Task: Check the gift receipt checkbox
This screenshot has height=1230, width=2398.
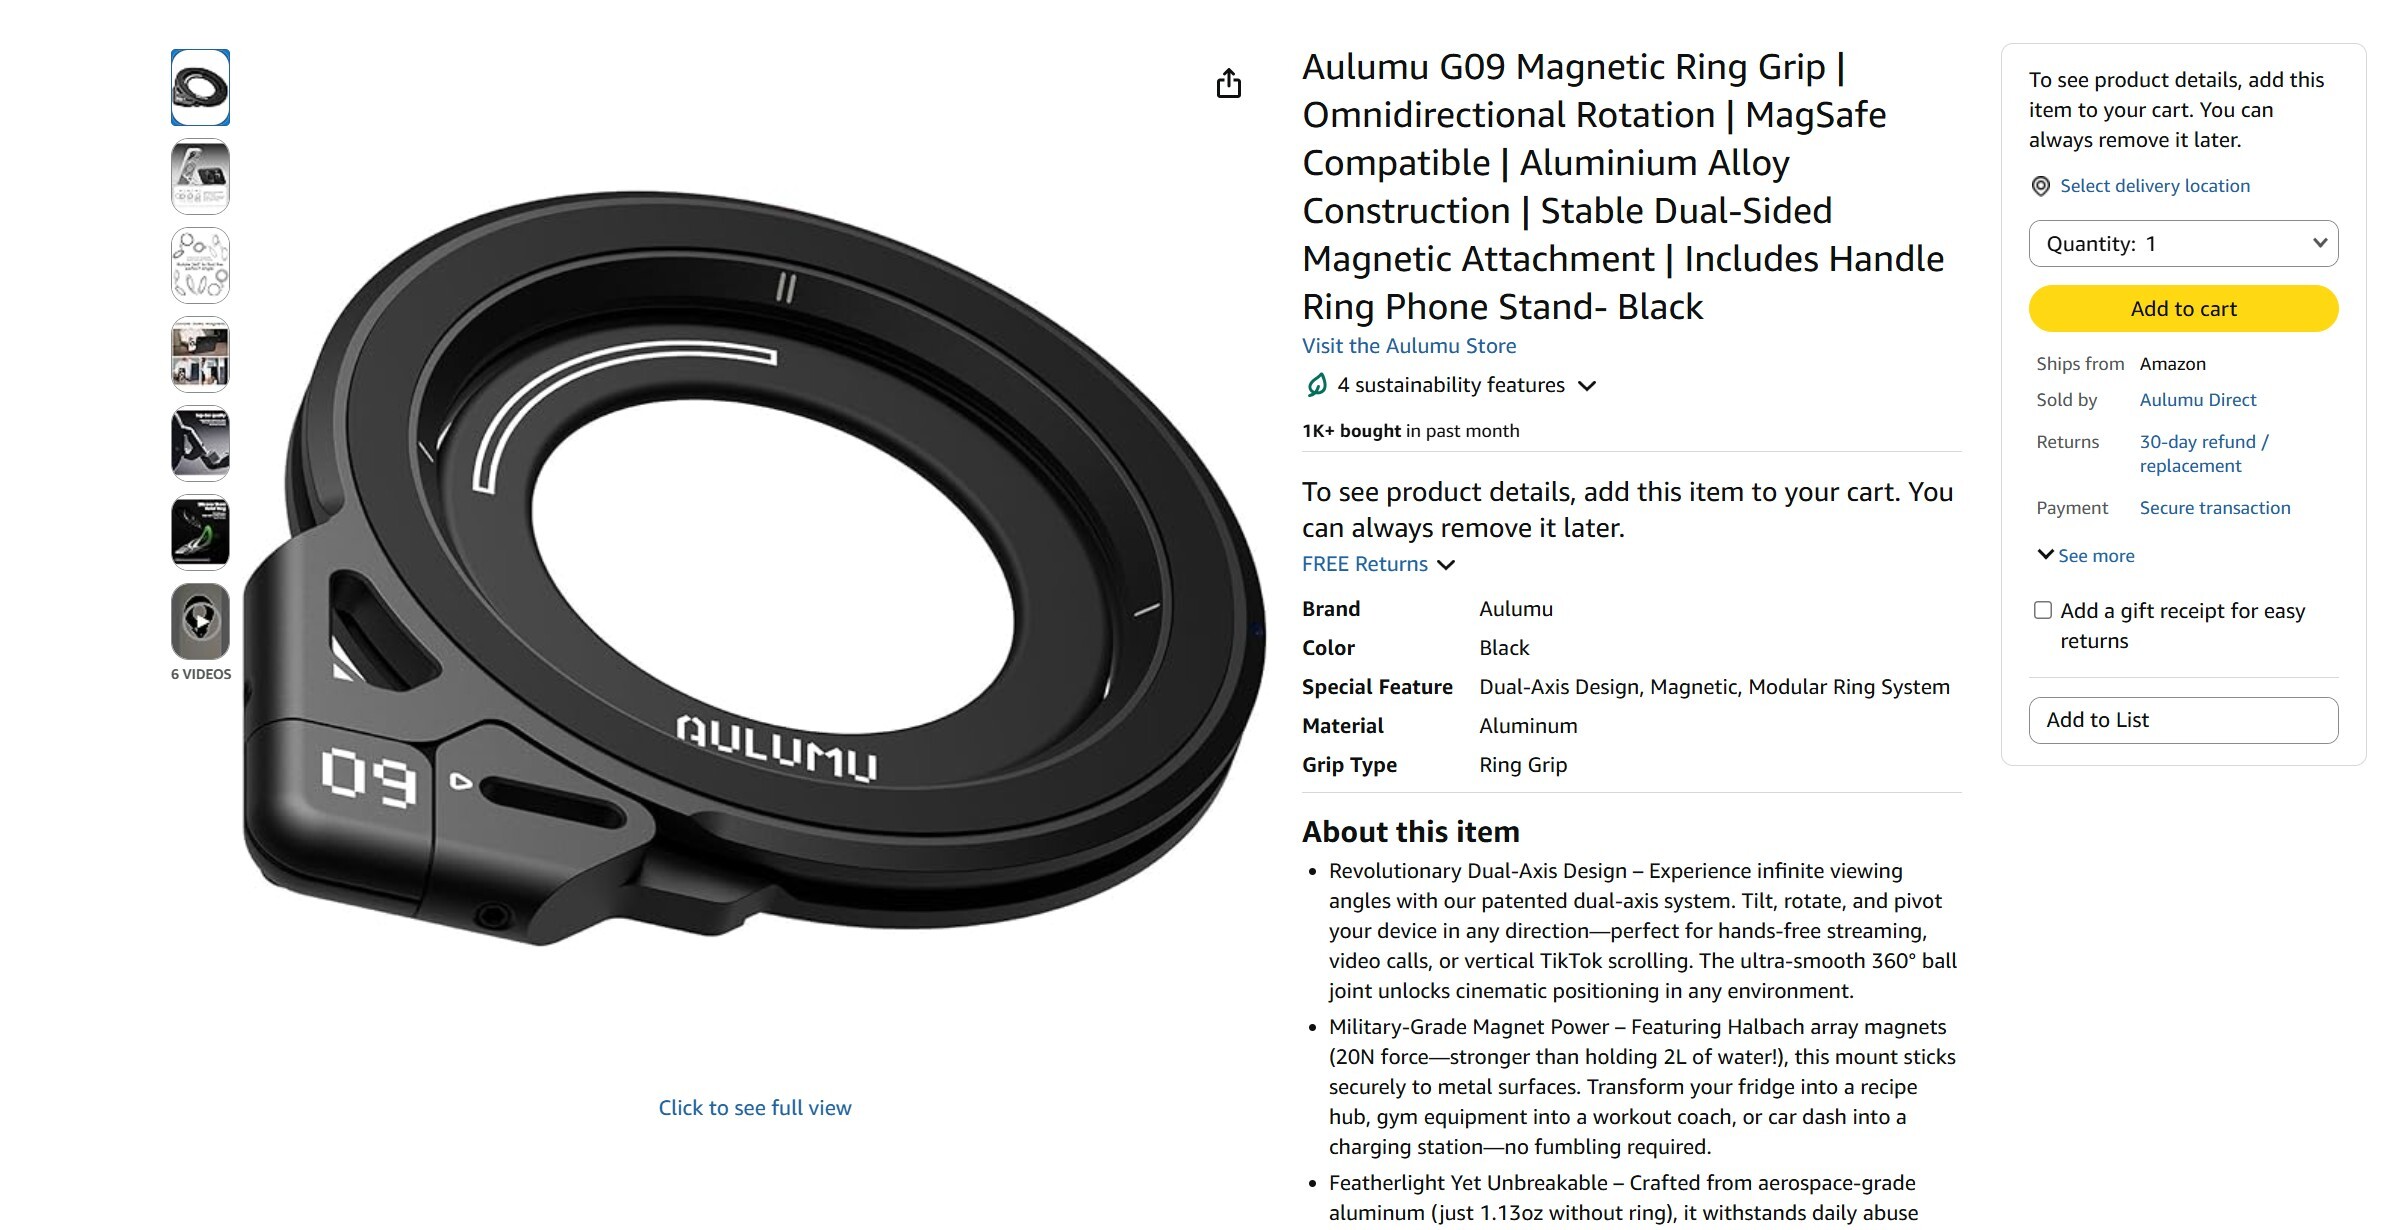Action: 2043,610
